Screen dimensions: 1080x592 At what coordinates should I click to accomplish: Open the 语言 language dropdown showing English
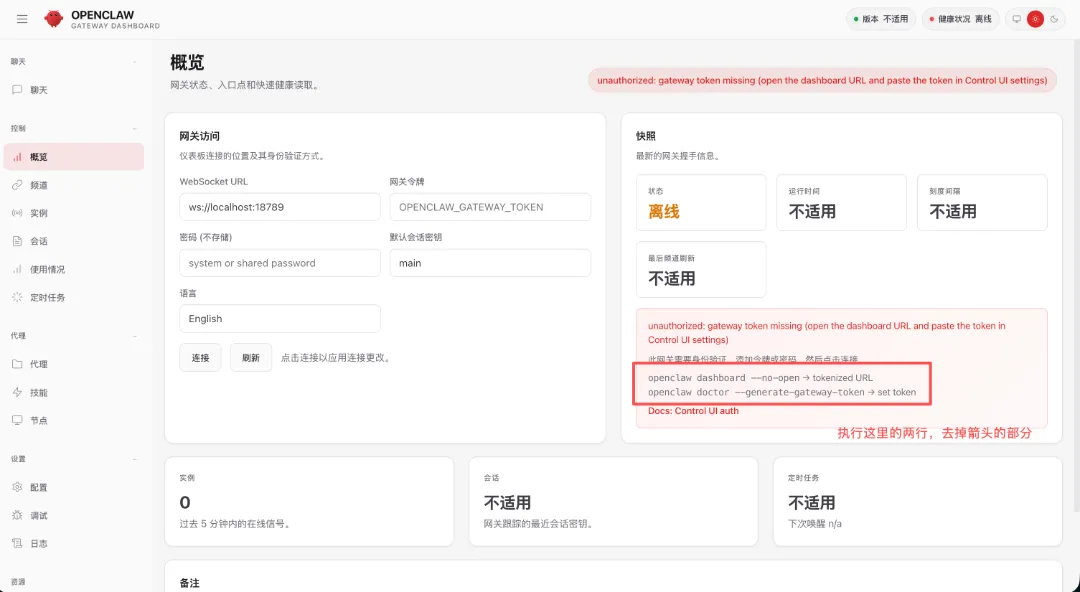pyautogui.click(x=280, y=318)
